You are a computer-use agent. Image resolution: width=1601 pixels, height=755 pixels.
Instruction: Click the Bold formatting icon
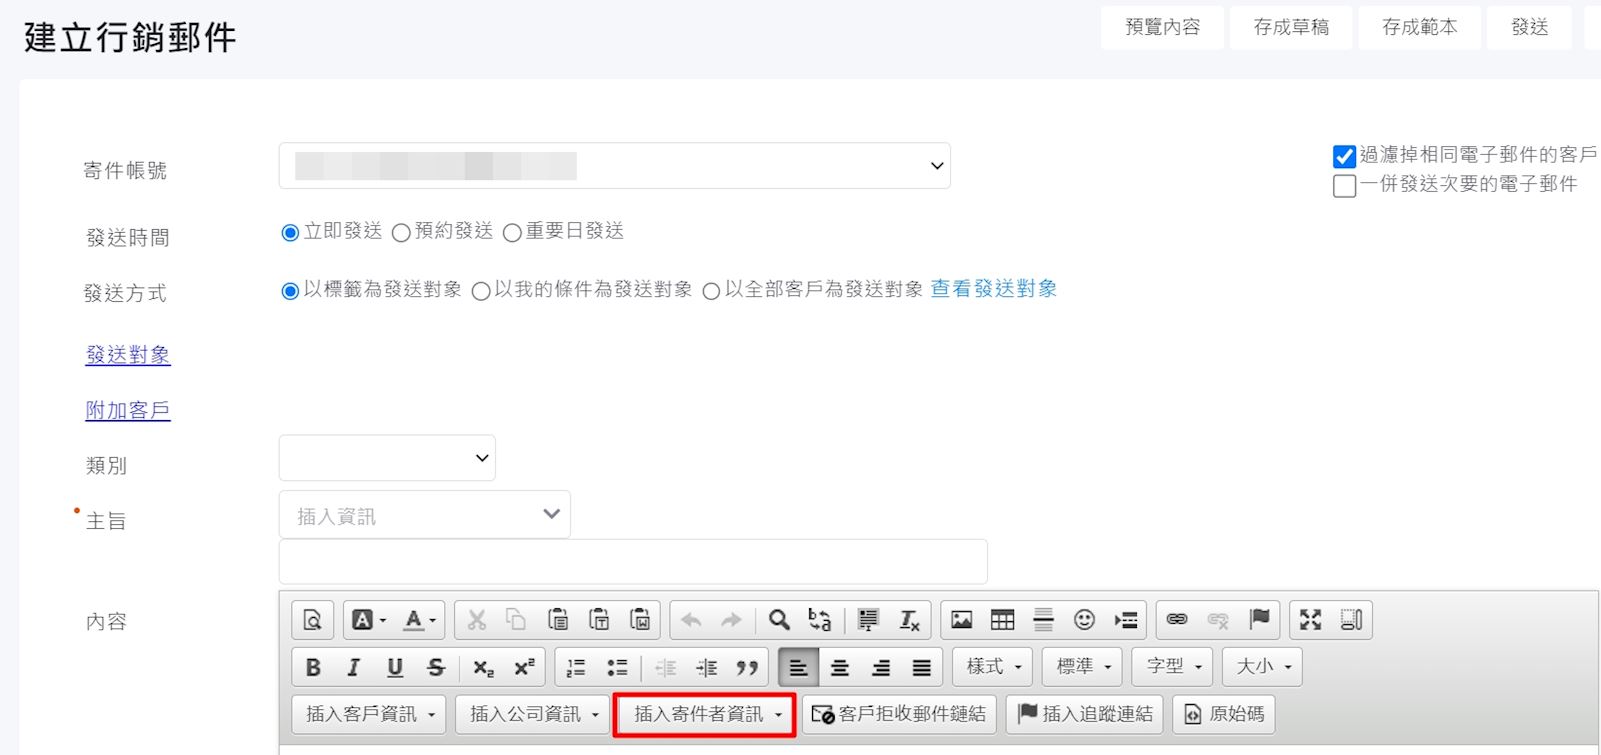pos(313,667)
